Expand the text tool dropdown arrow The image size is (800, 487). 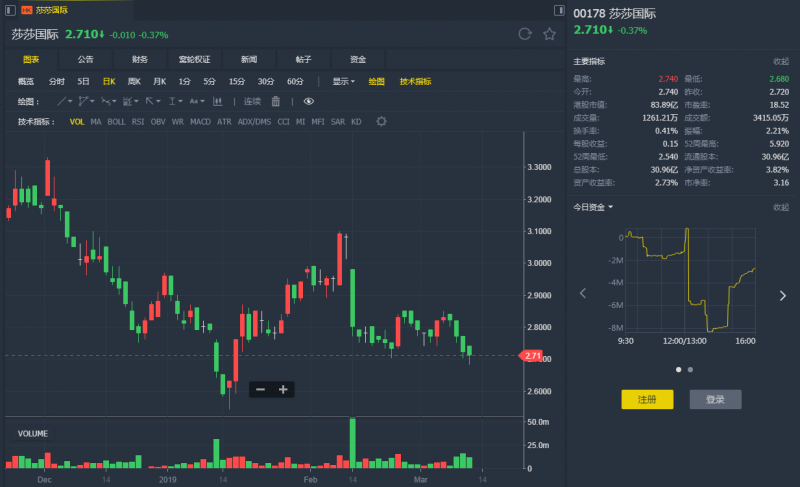tap(203, 101)
